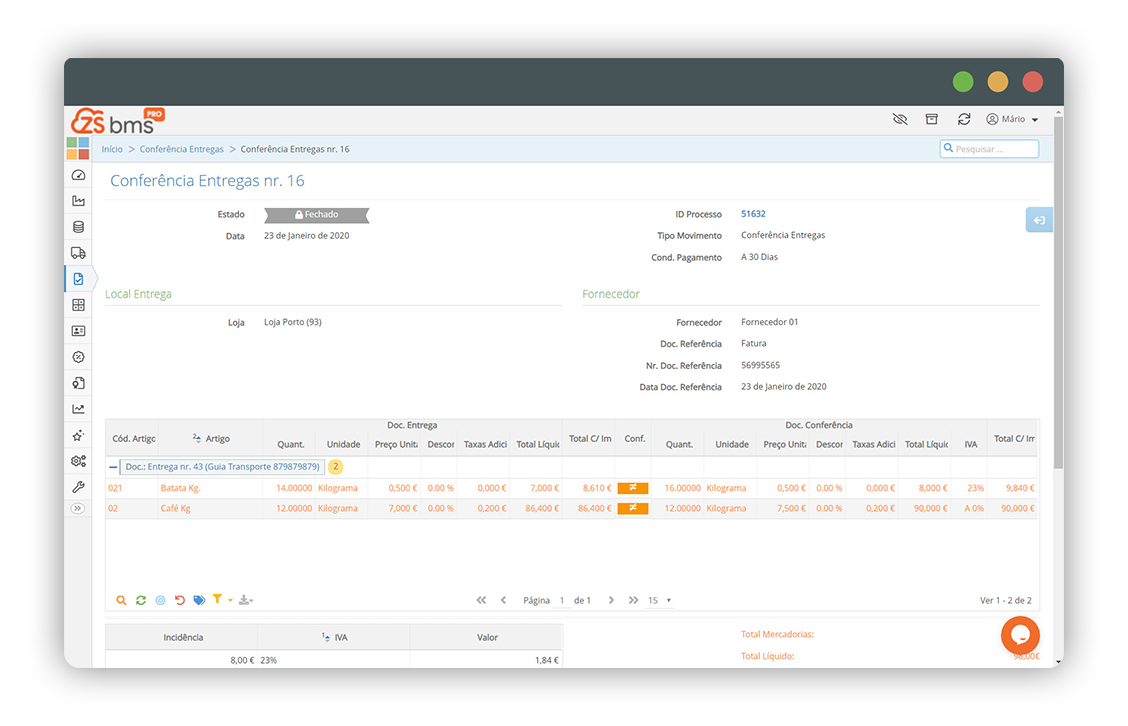This screenshot has width=1128, height=726.
Task: Open the delivery truck icon in sidebar
Action: point(78,253)
